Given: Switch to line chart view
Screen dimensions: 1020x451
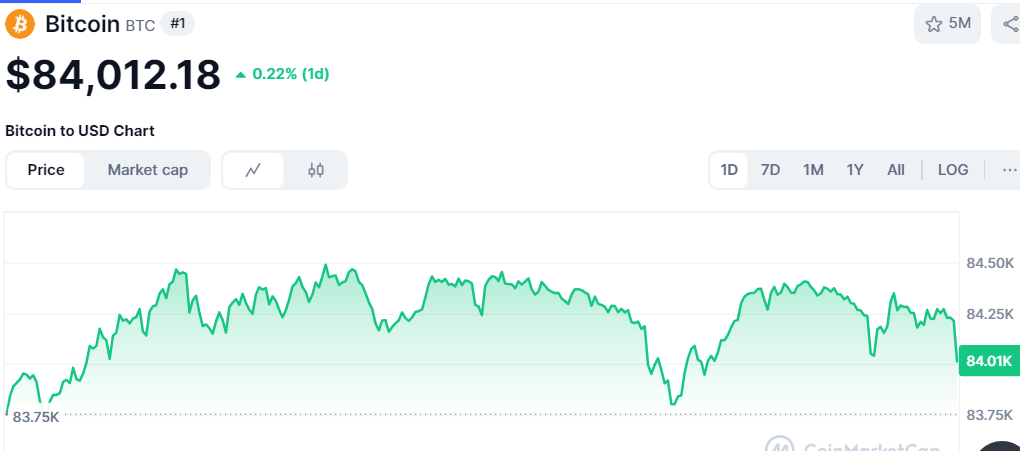Looking at the screenshot, I should tap(253, 170).
